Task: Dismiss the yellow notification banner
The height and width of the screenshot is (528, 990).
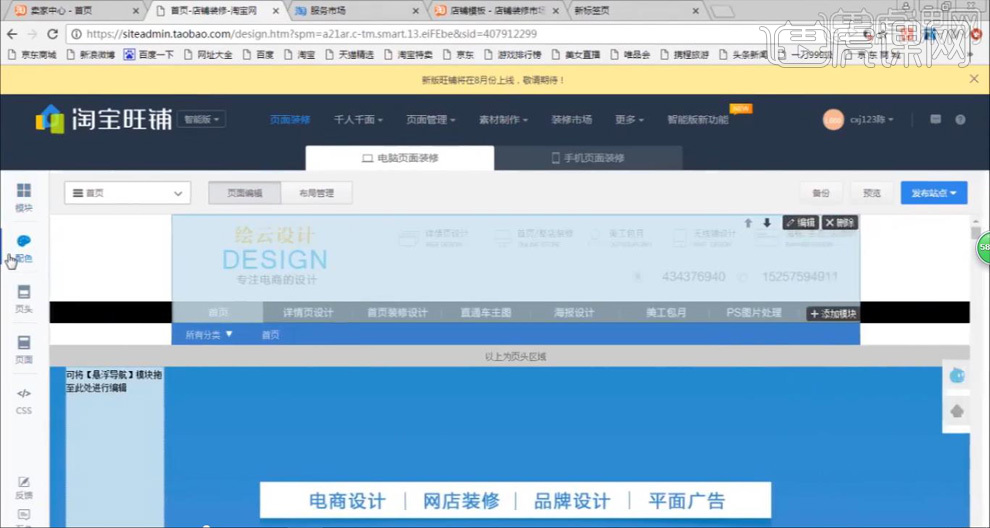Action: [974, 79]
